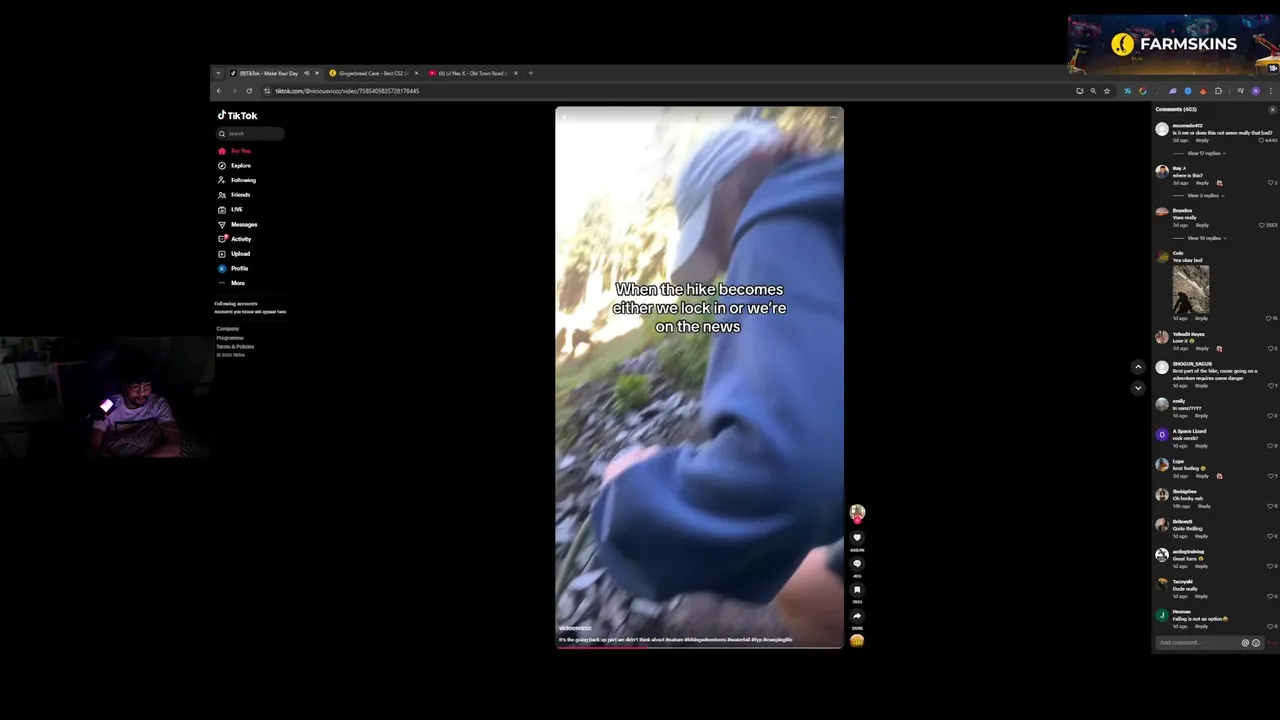Go to the next video with the down arrow
This screenshot has height=720, width=1280.
[x=1138, y=388]
